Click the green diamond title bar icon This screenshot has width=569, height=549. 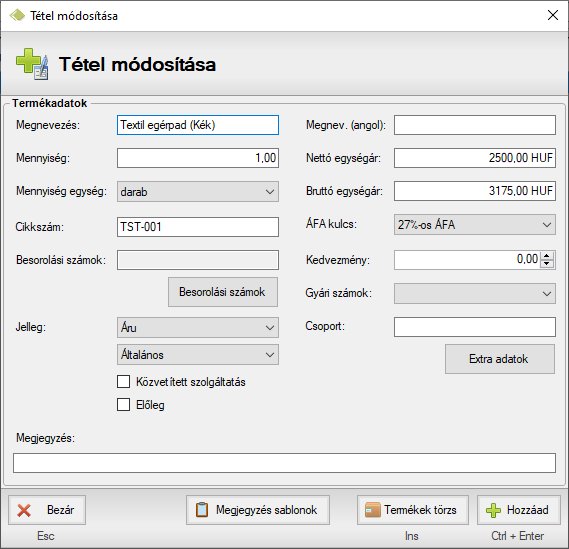[x=17, y=15]
